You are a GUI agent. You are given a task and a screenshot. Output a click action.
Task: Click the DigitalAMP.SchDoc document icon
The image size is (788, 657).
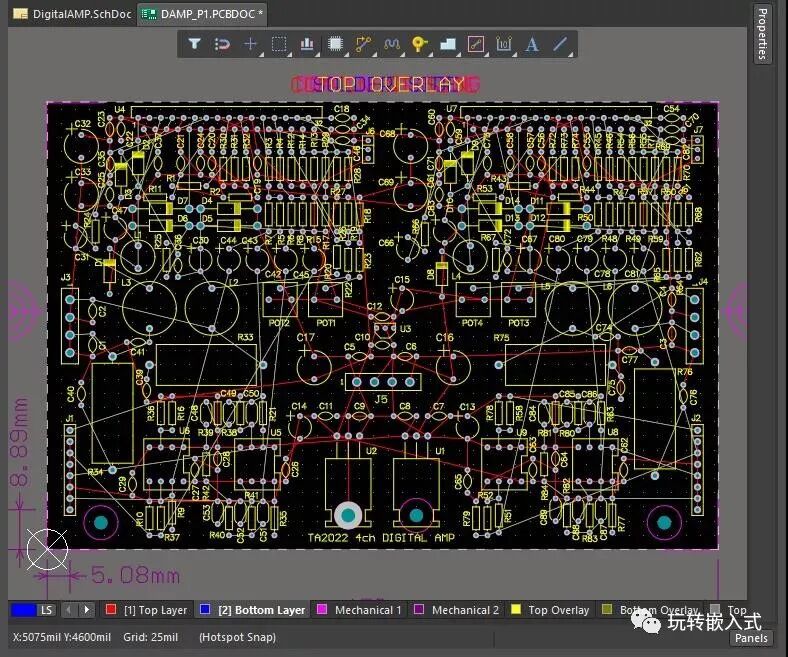coord(21,14)
